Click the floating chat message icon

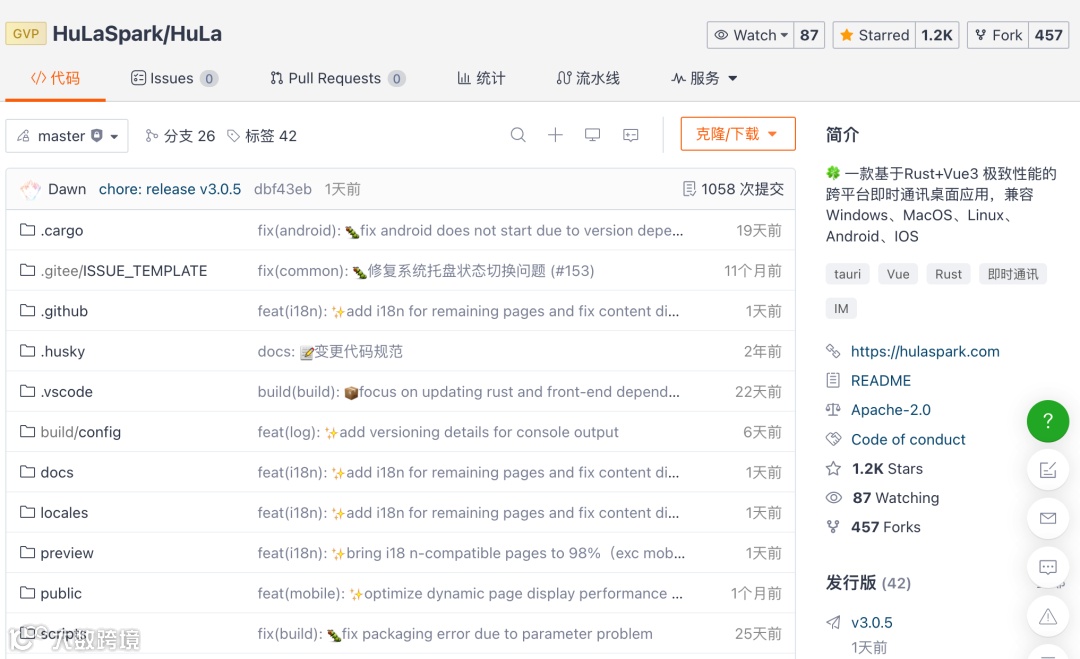coord(1048,567)
